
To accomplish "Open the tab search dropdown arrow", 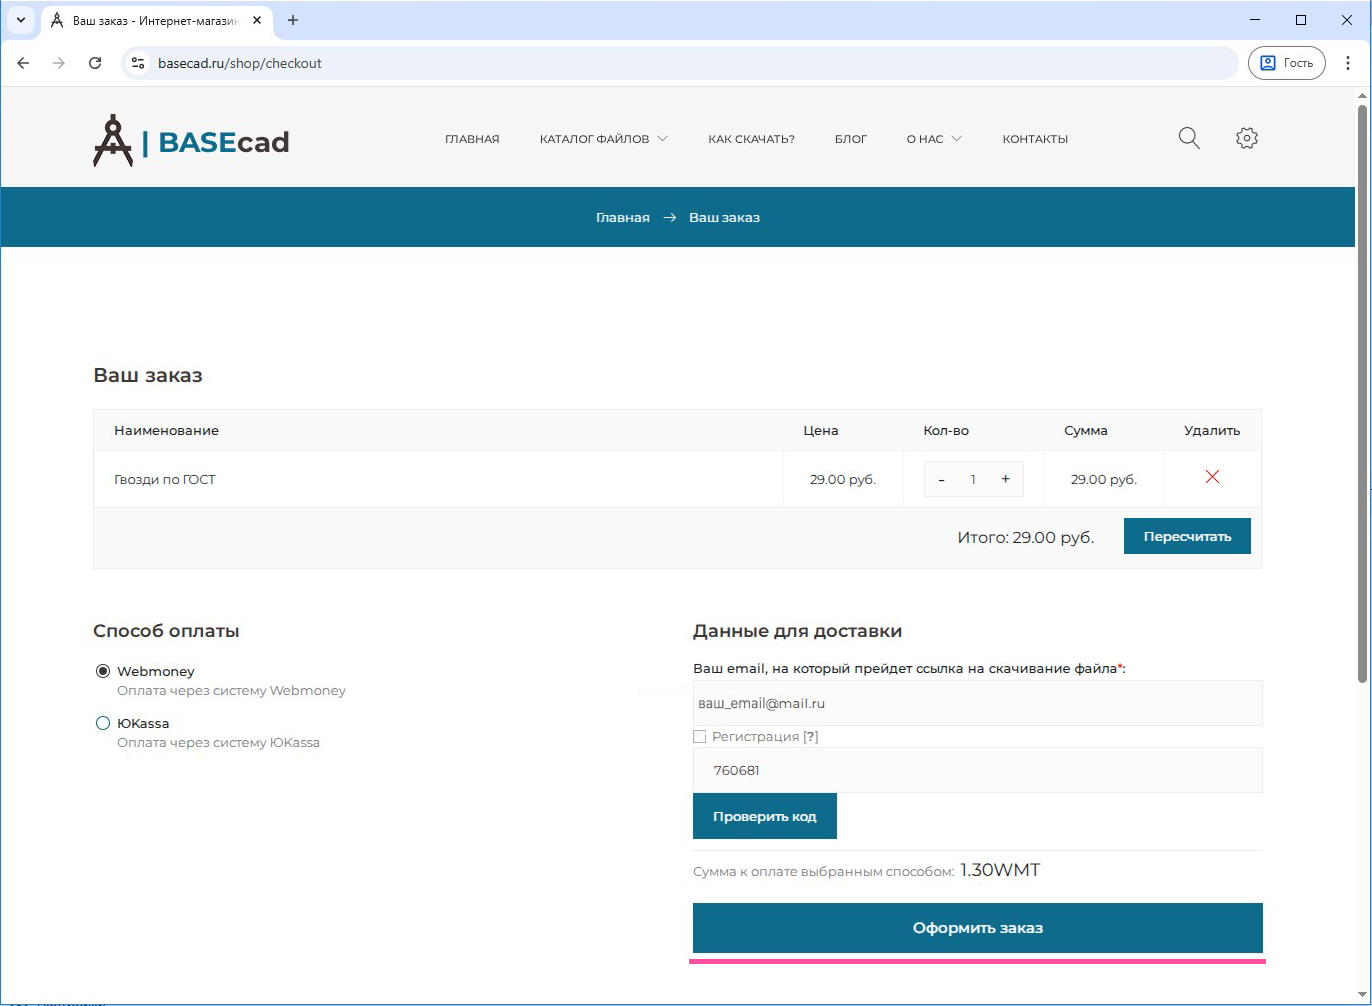I will pos(21,20).
